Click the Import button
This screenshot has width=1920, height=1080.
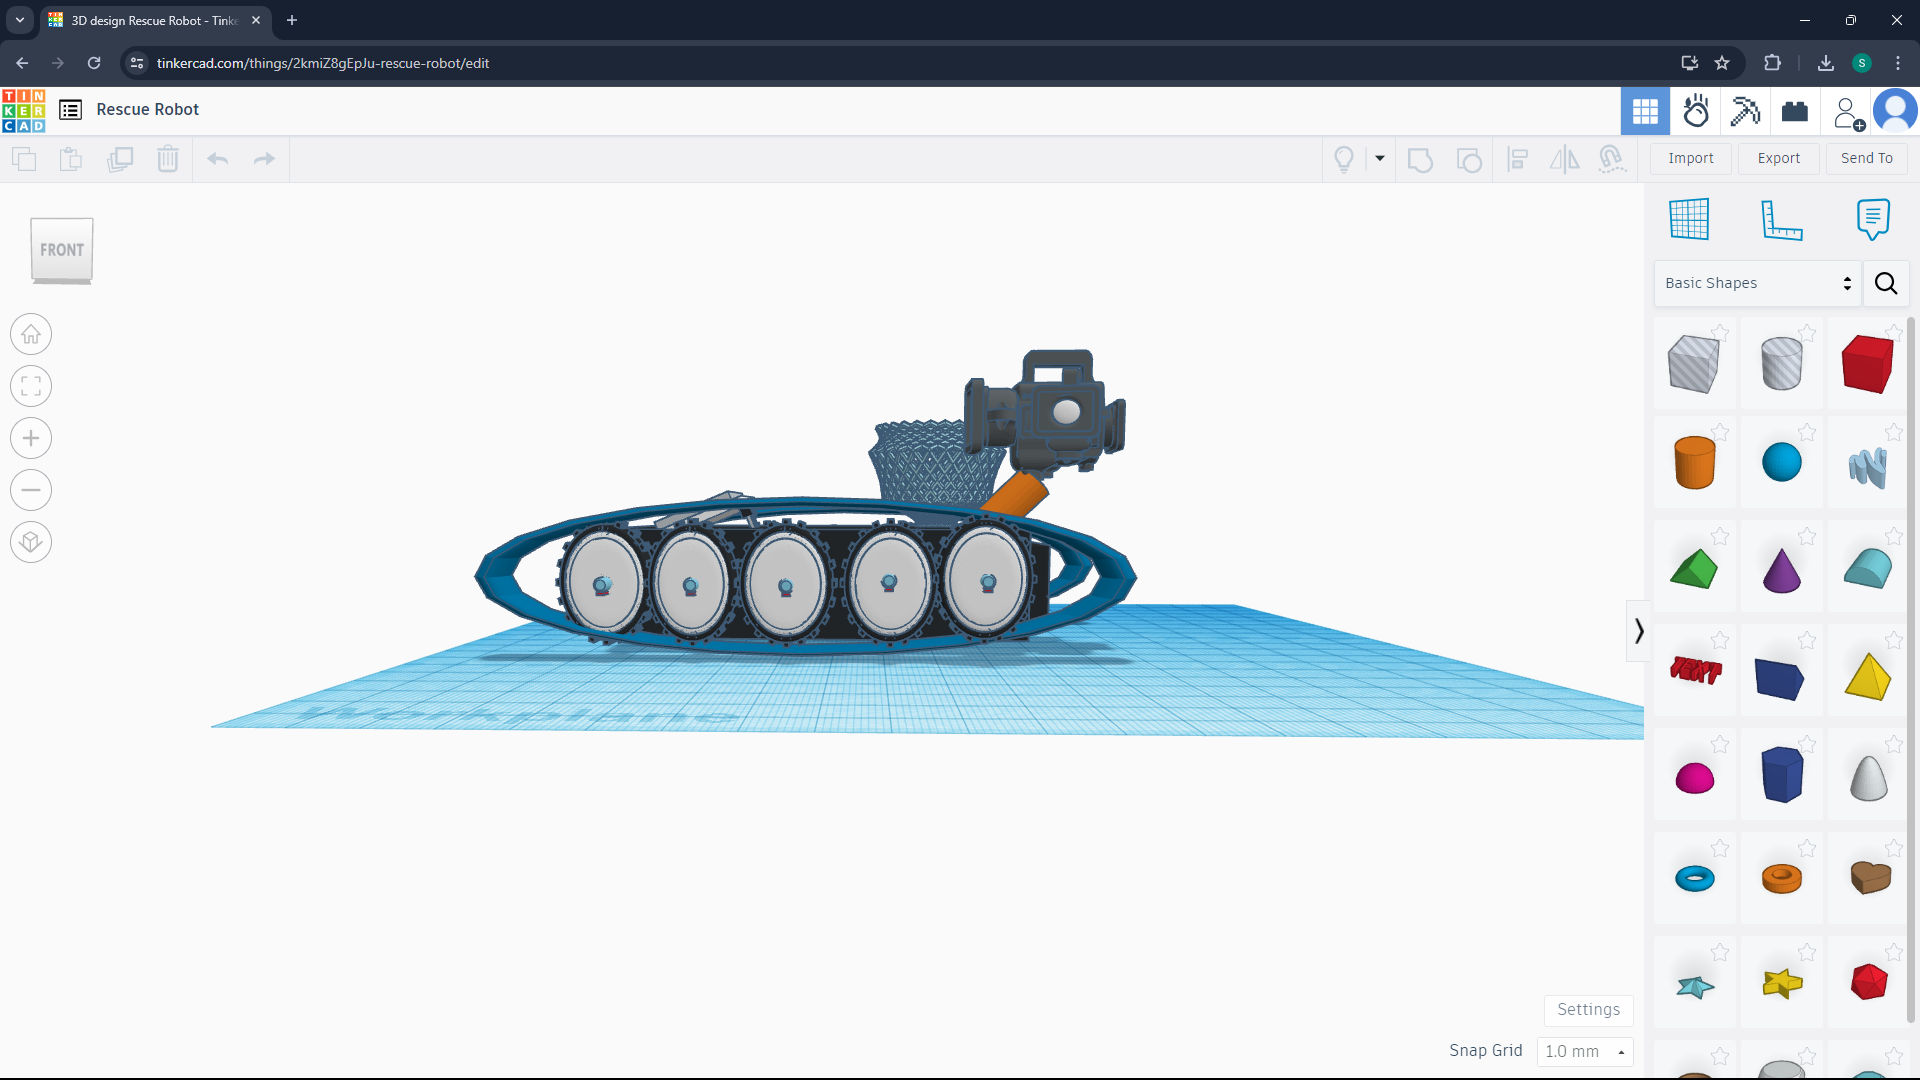1690,158
